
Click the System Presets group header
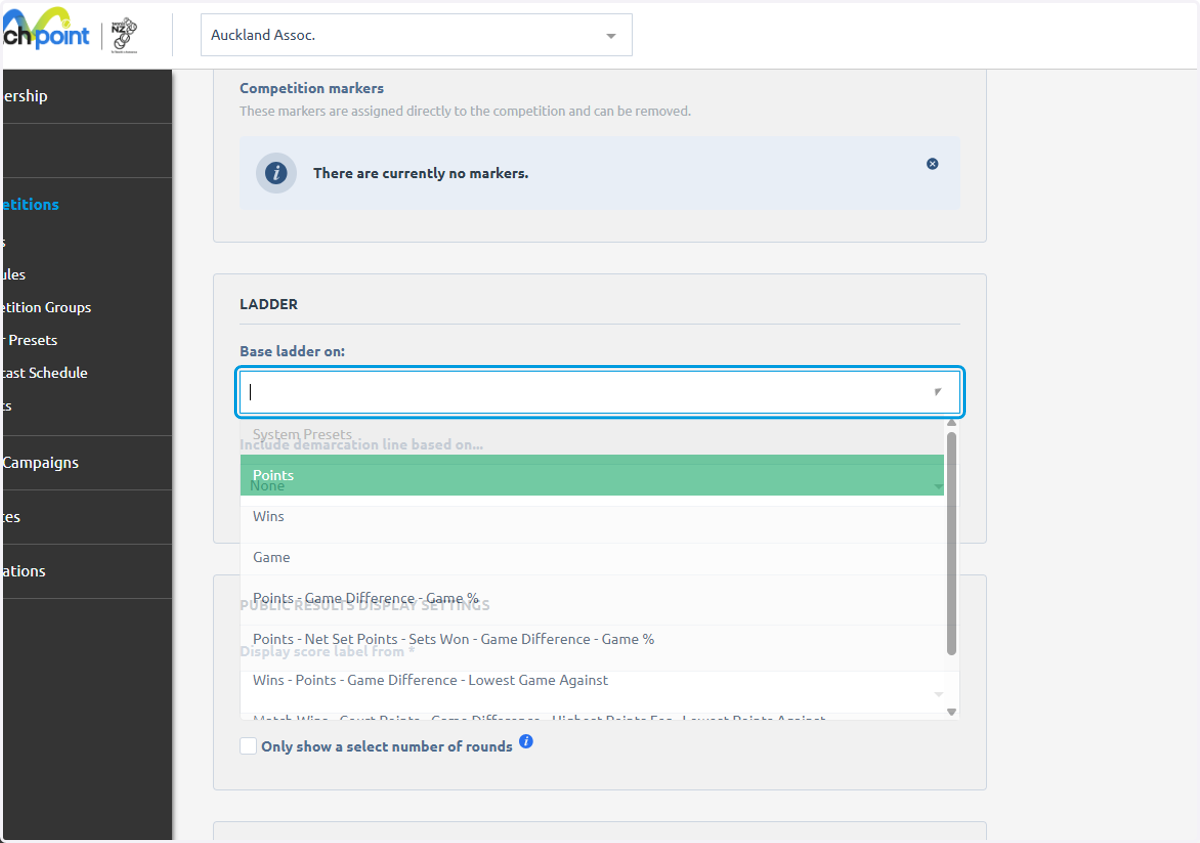click(x=302, y=434)
